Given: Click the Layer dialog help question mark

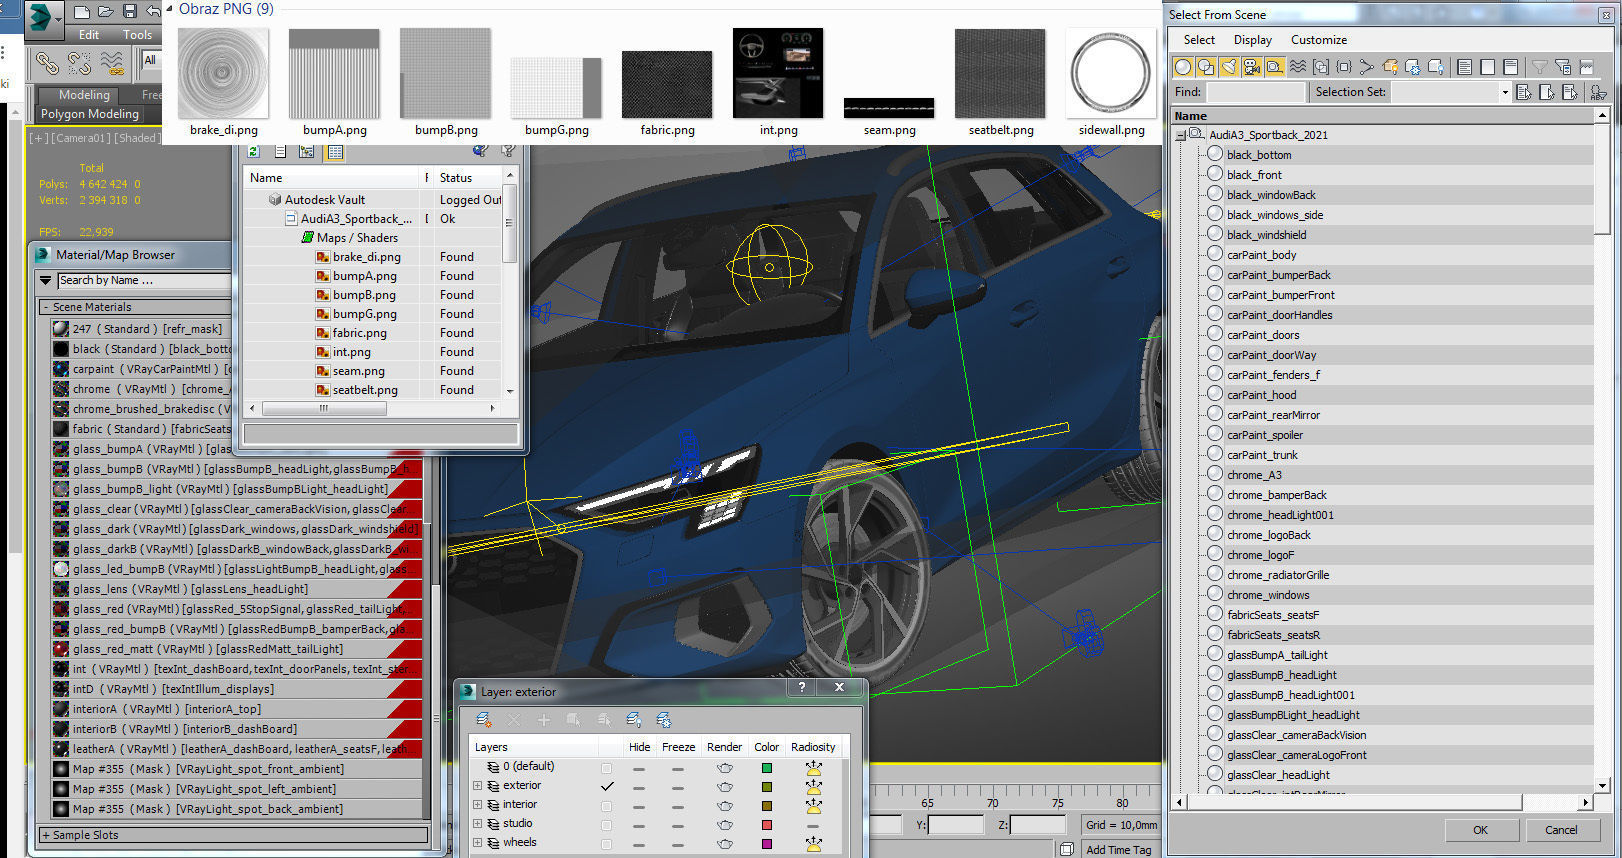Looking at the screenshot, I should 801,687.
